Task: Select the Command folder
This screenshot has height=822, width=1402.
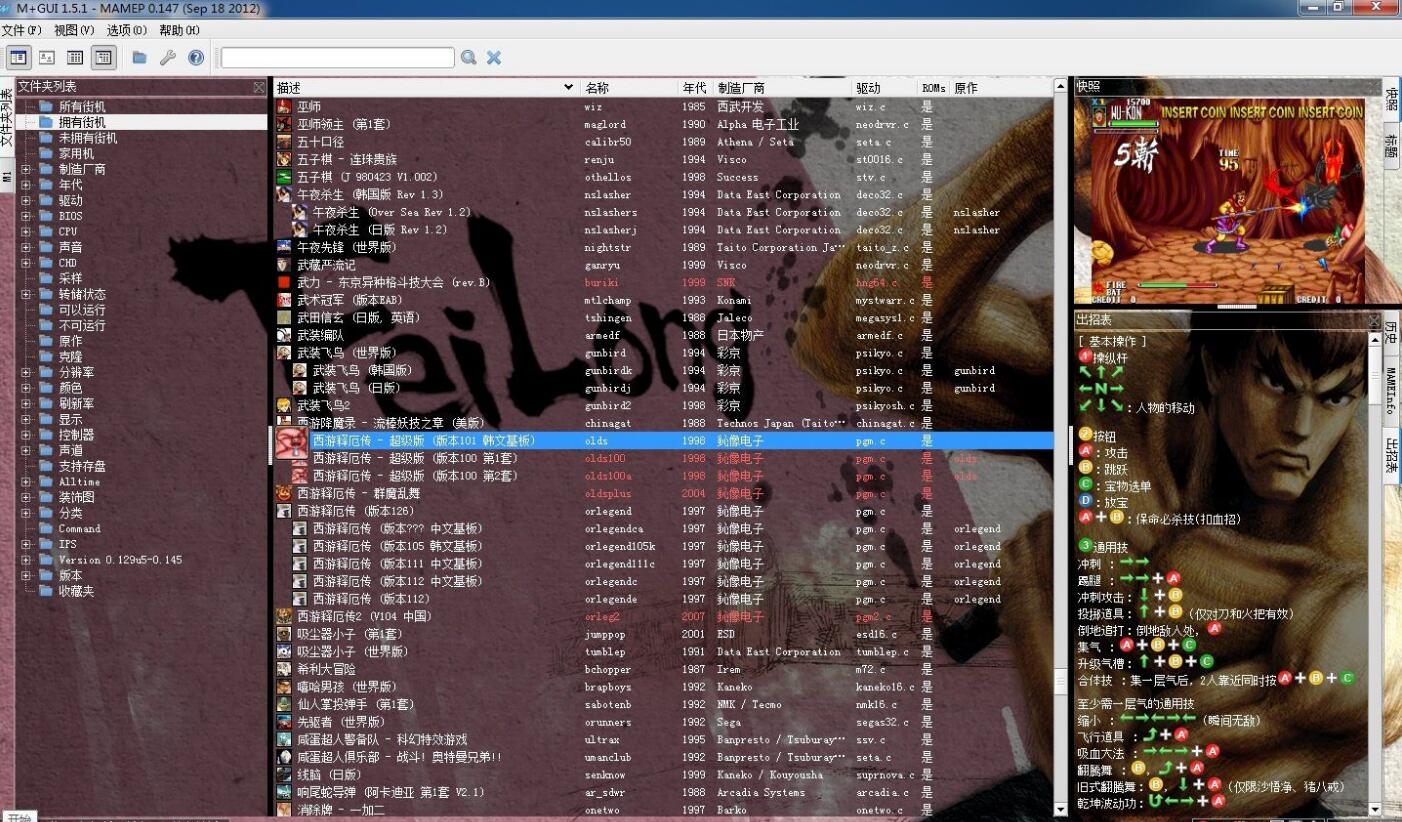Action: [x=79, y=529]
